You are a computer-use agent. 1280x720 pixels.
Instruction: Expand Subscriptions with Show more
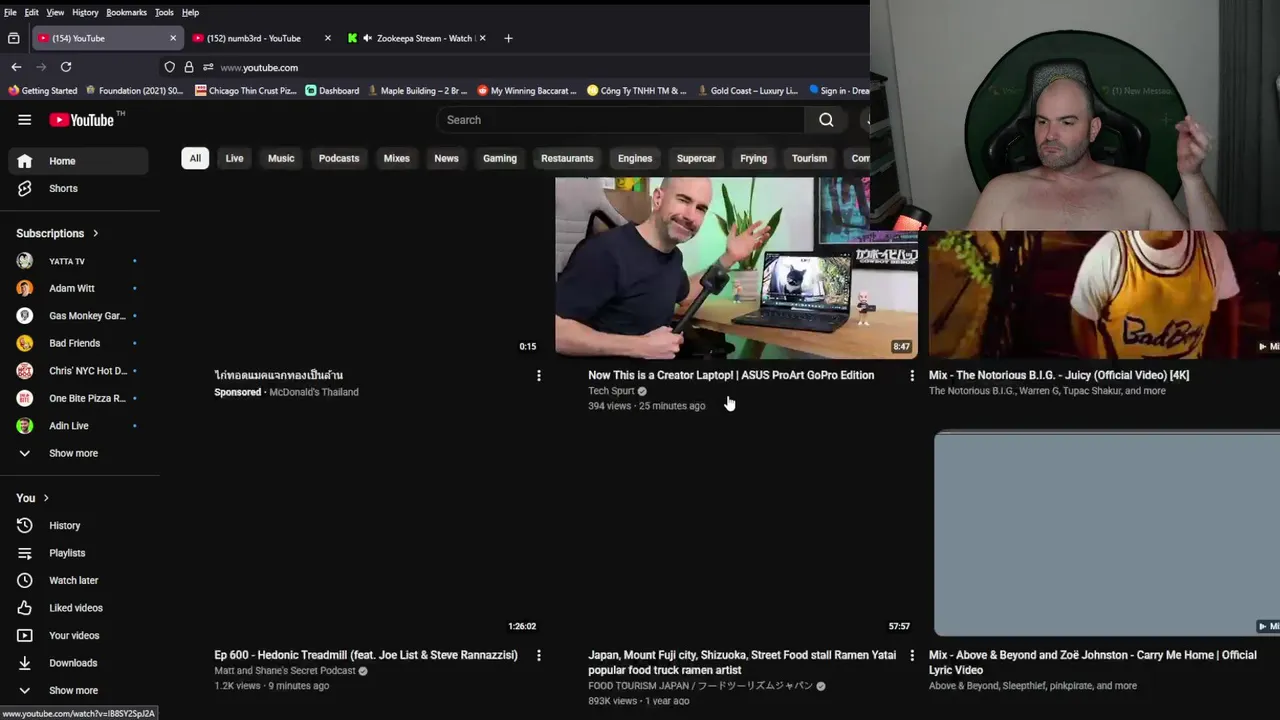click(79, 453)
